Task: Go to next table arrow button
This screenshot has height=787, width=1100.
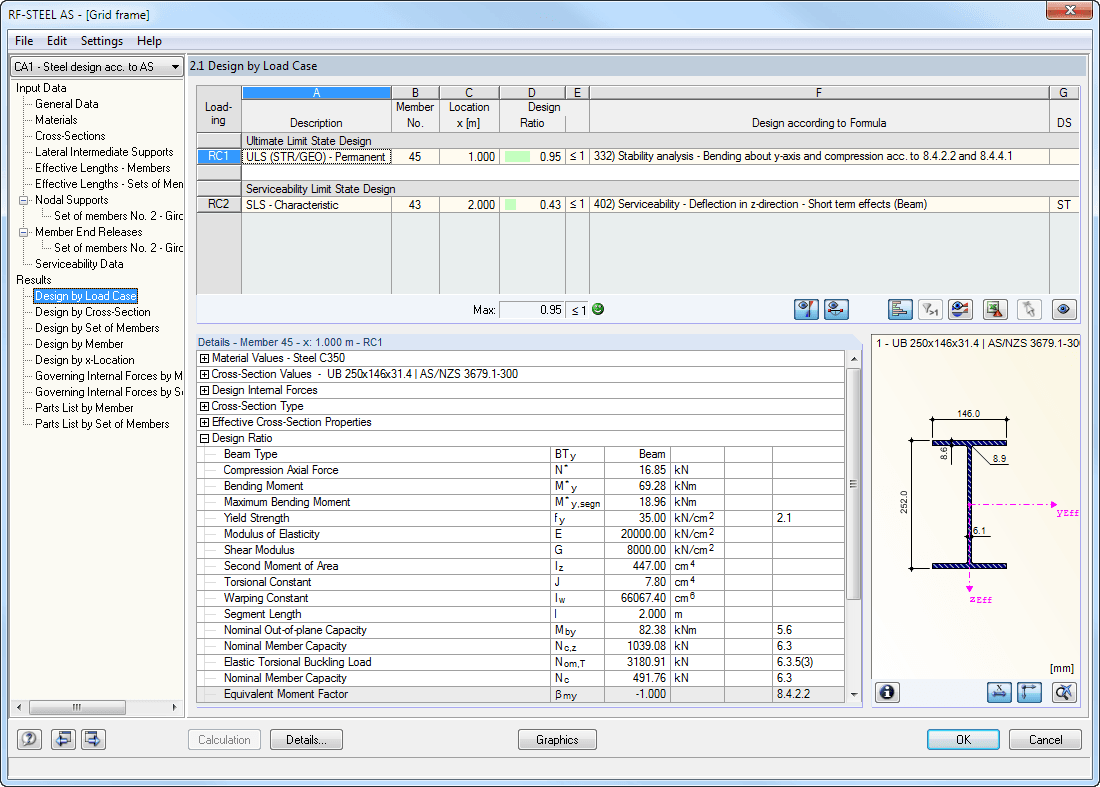Action: pyautogui.click(x=93, y=739)
